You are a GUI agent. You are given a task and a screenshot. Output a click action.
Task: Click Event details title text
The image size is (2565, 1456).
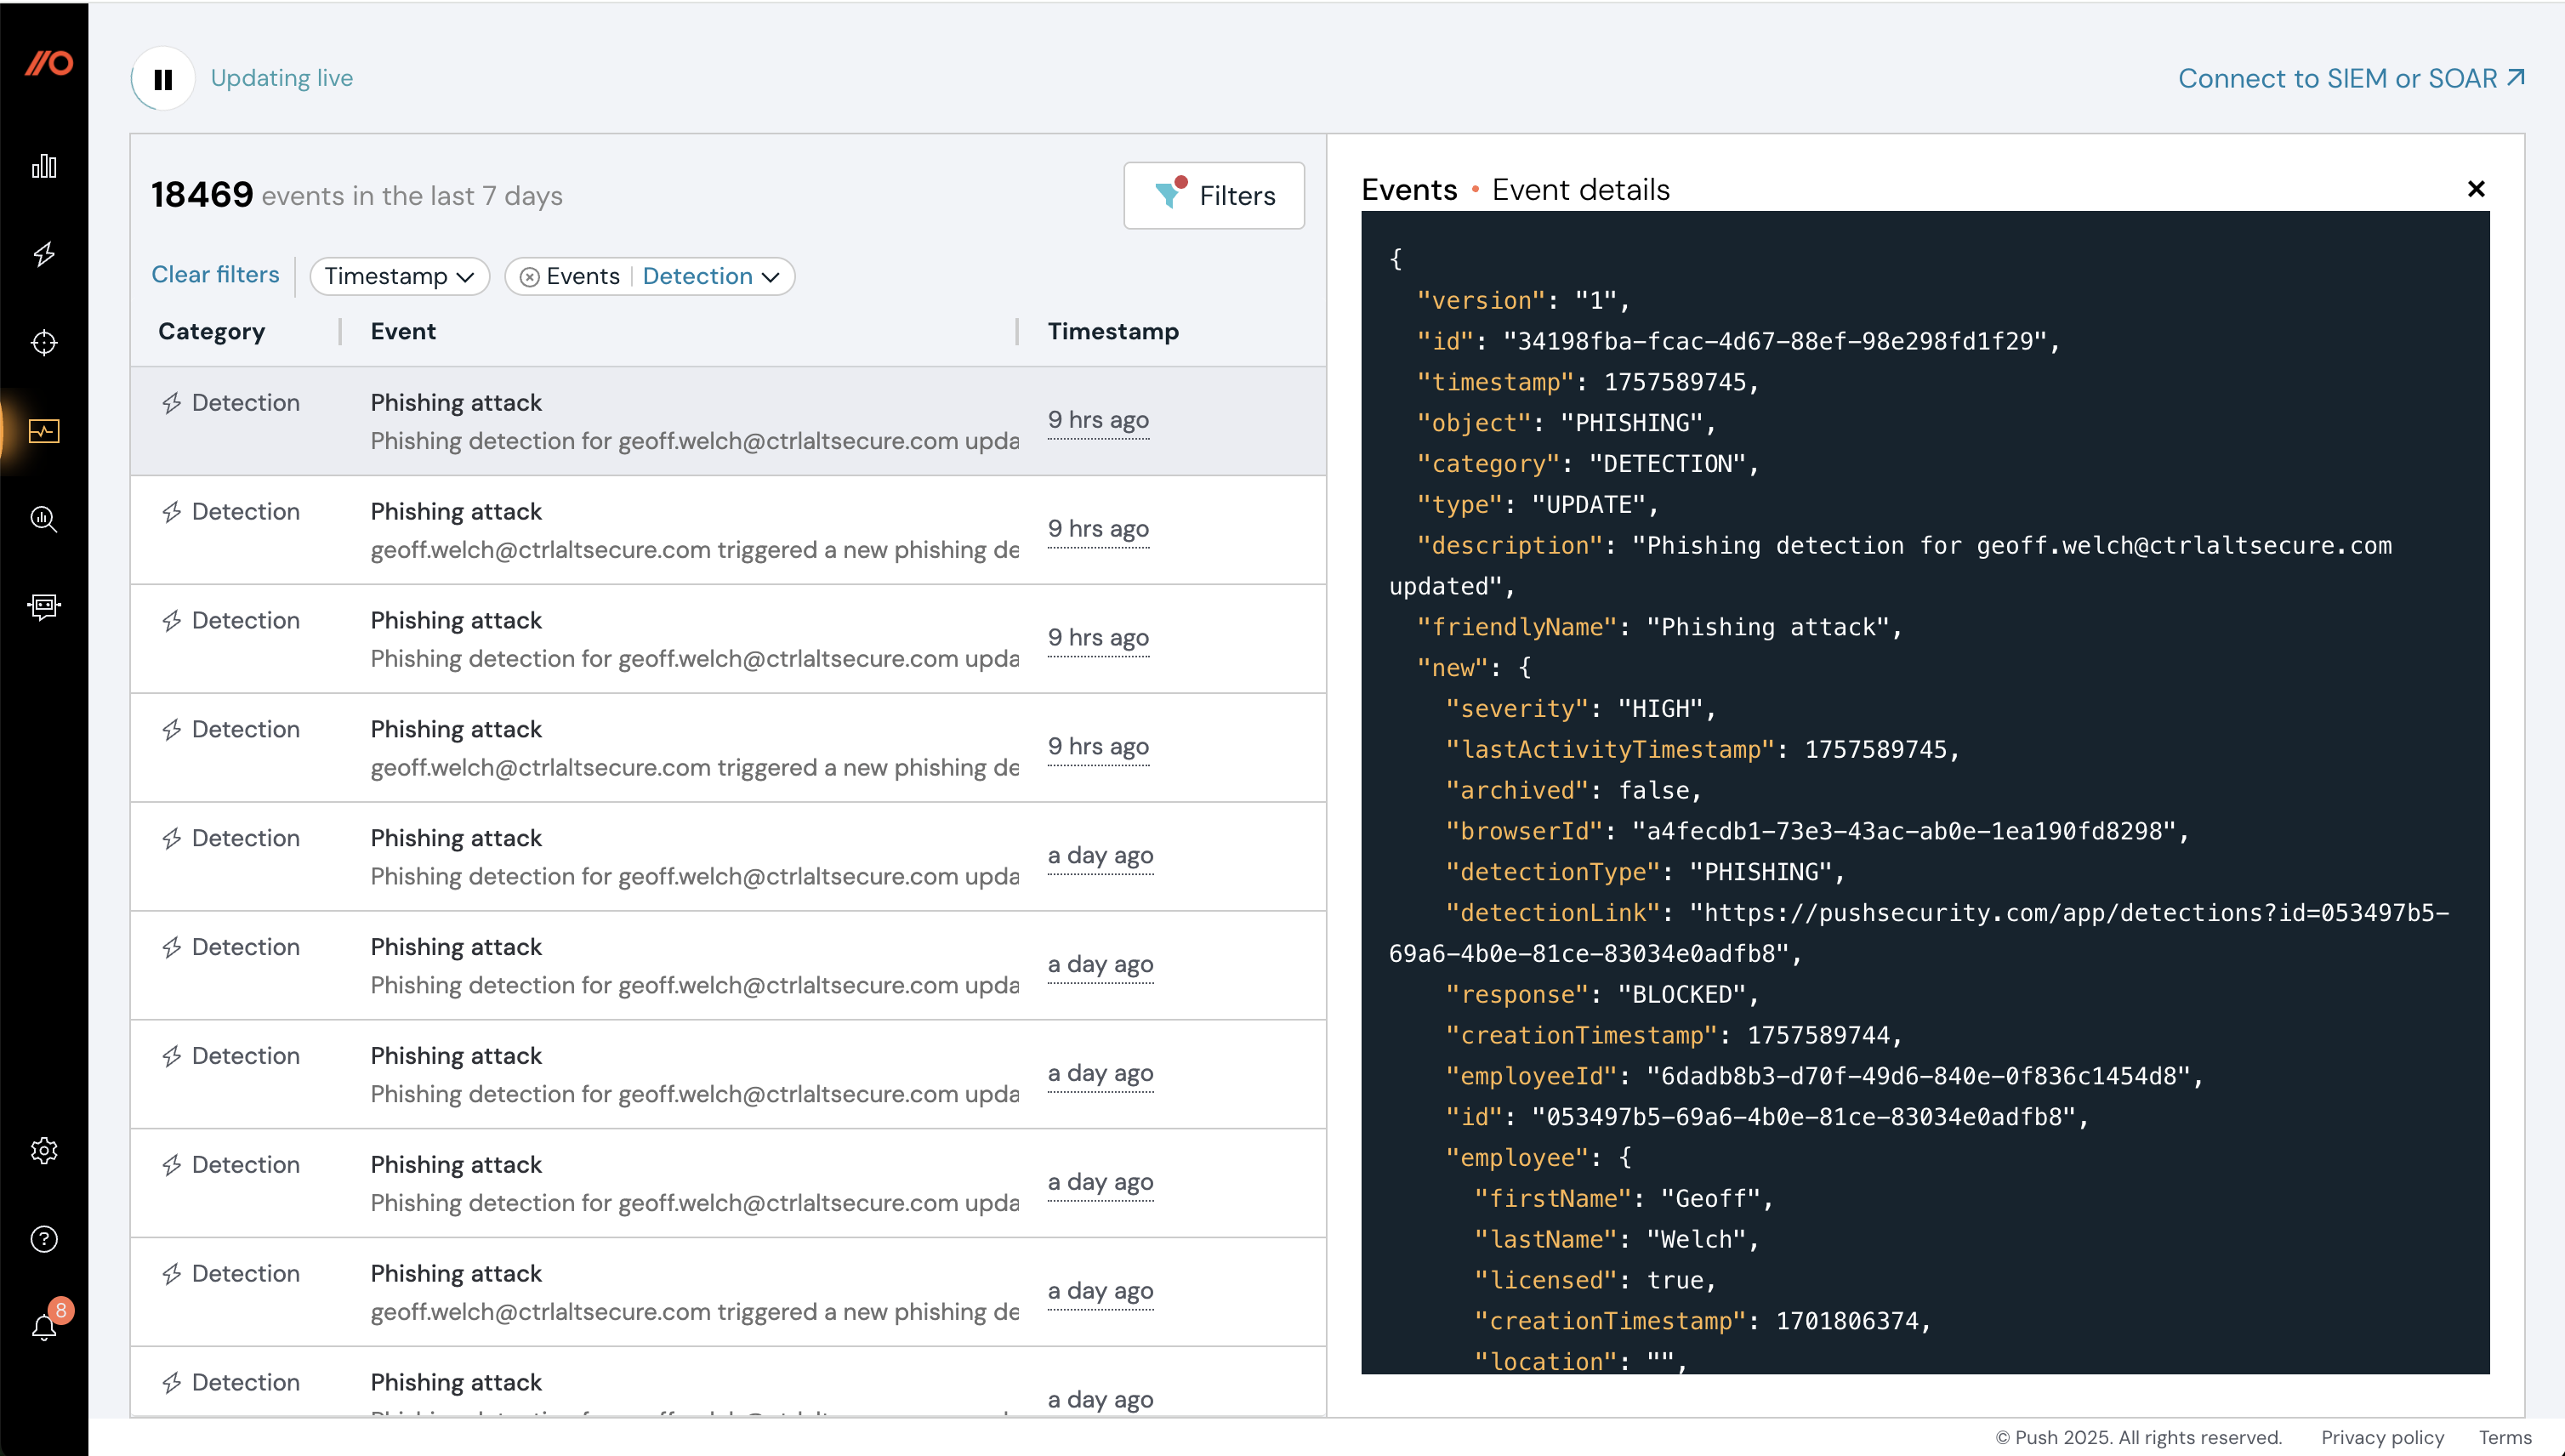(x=1580, y=189)
